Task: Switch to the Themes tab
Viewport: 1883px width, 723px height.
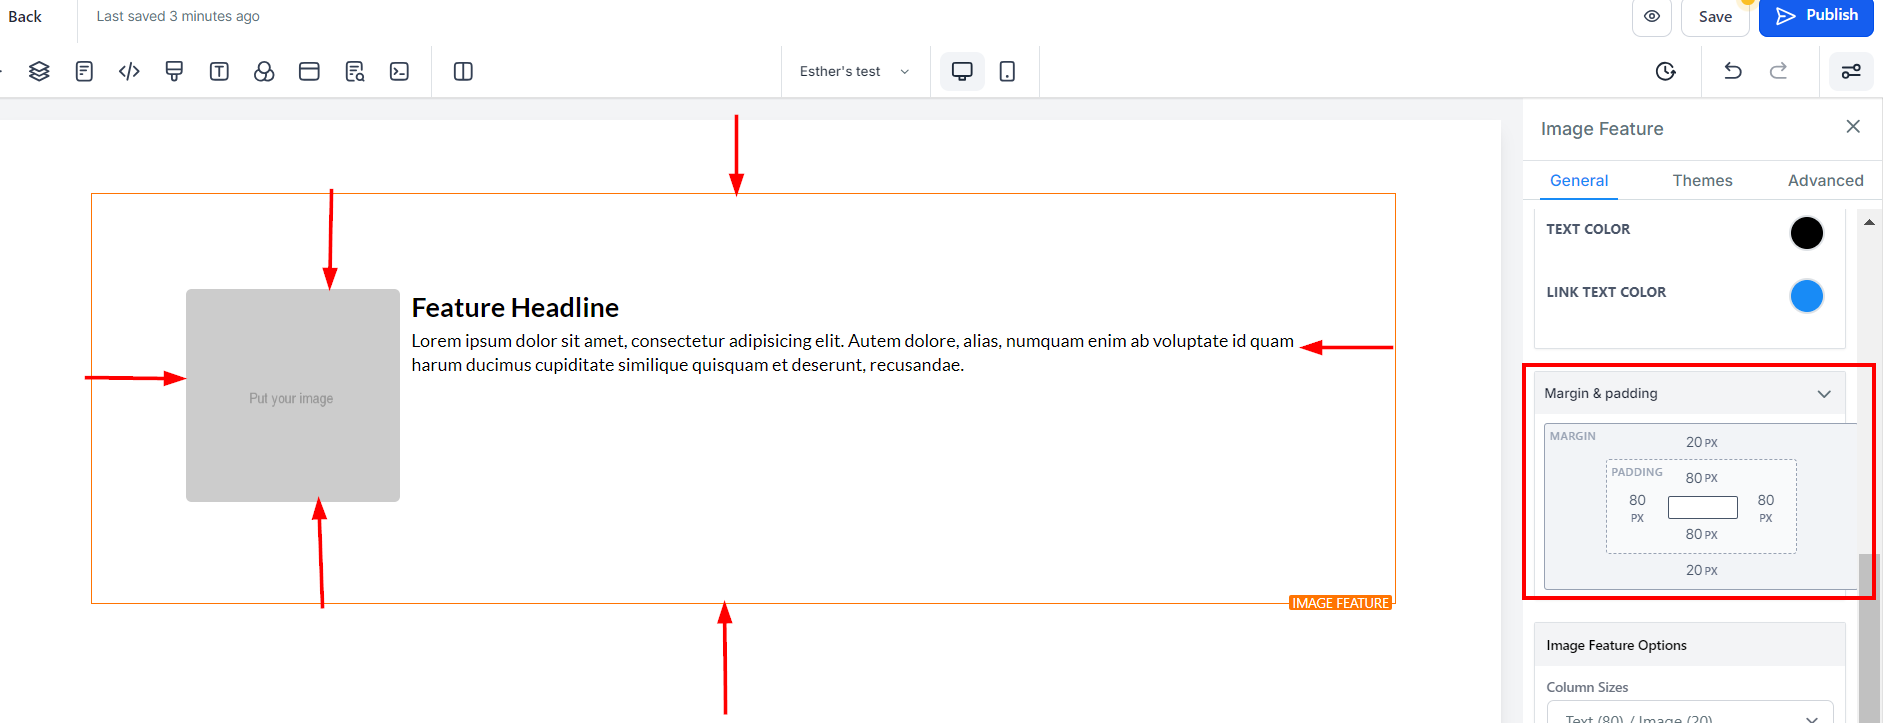Action: pos(1702,181)
